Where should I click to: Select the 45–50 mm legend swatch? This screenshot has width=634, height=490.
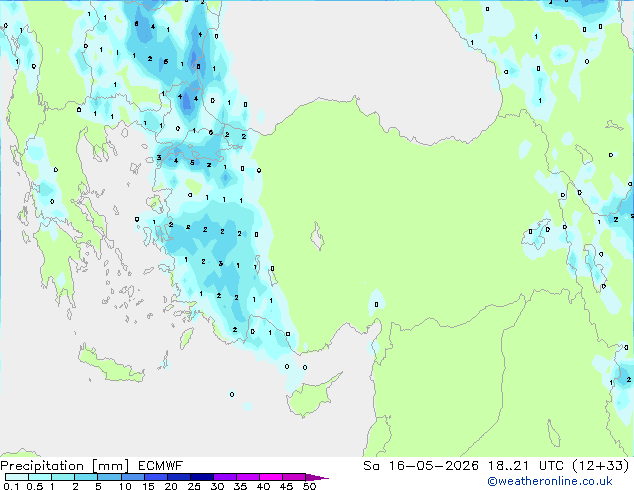(x=294, y=477)
